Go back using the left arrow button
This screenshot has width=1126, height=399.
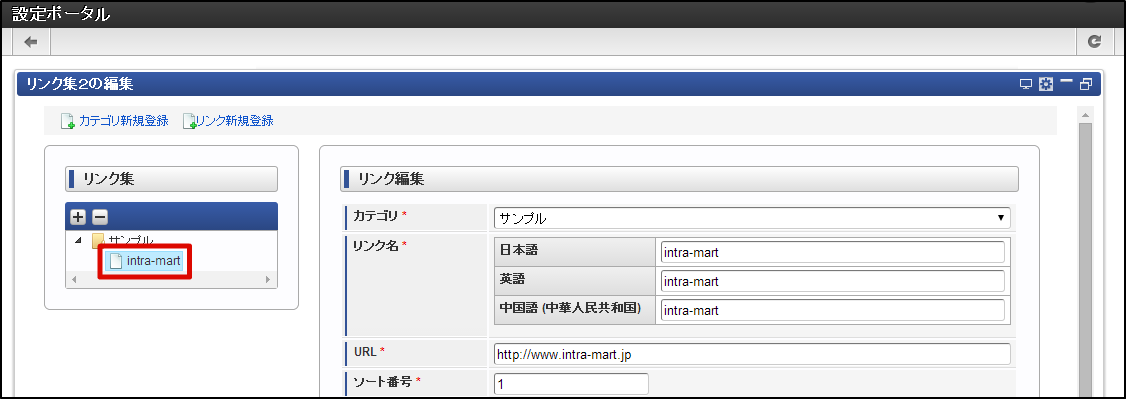tap(30, 42)
